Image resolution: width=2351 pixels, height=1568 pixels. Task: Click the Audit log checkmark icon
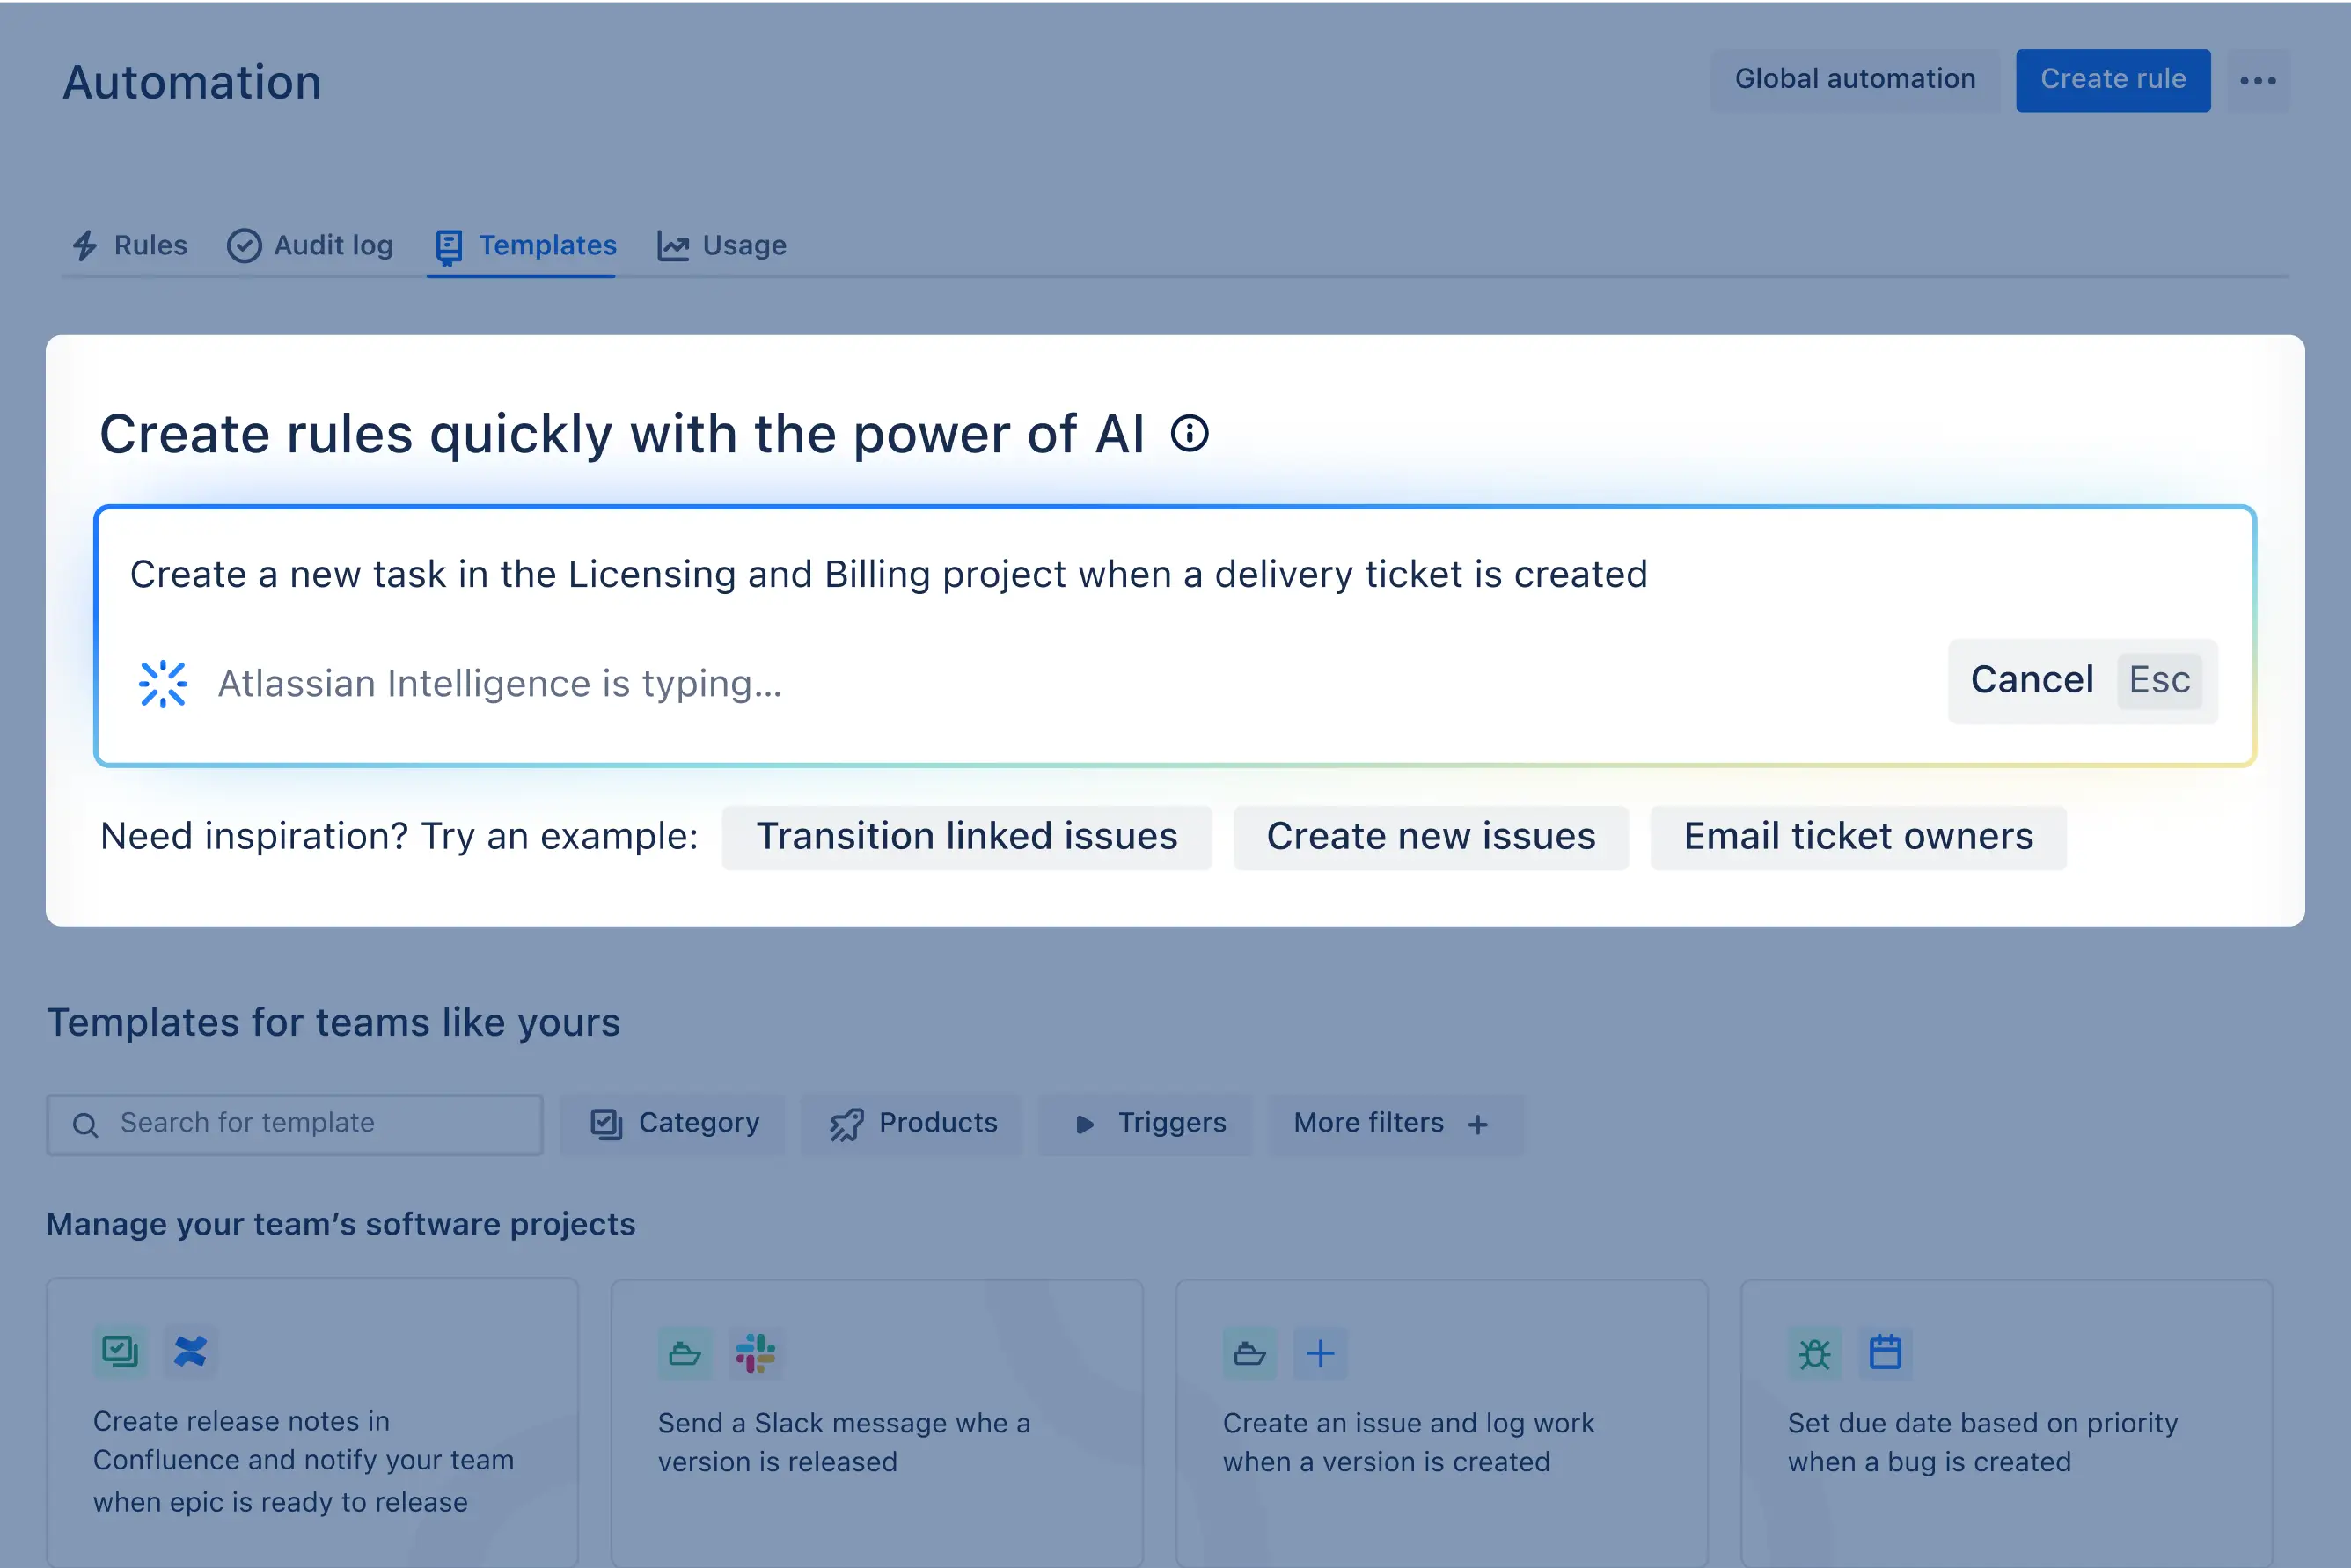tap(244, 246)
